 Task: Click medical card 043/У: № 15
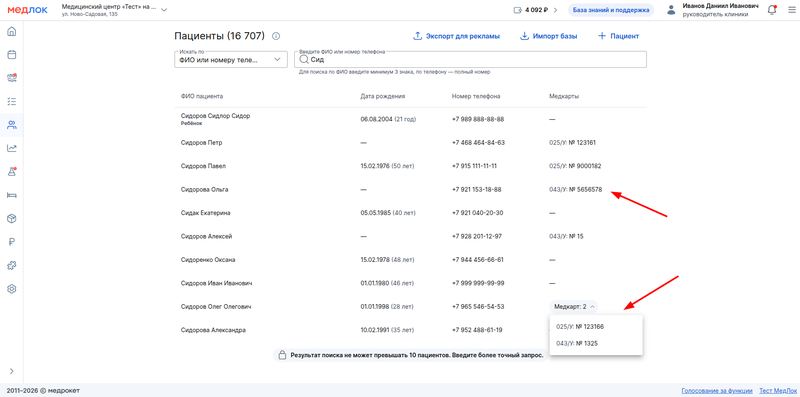[566, 236]
